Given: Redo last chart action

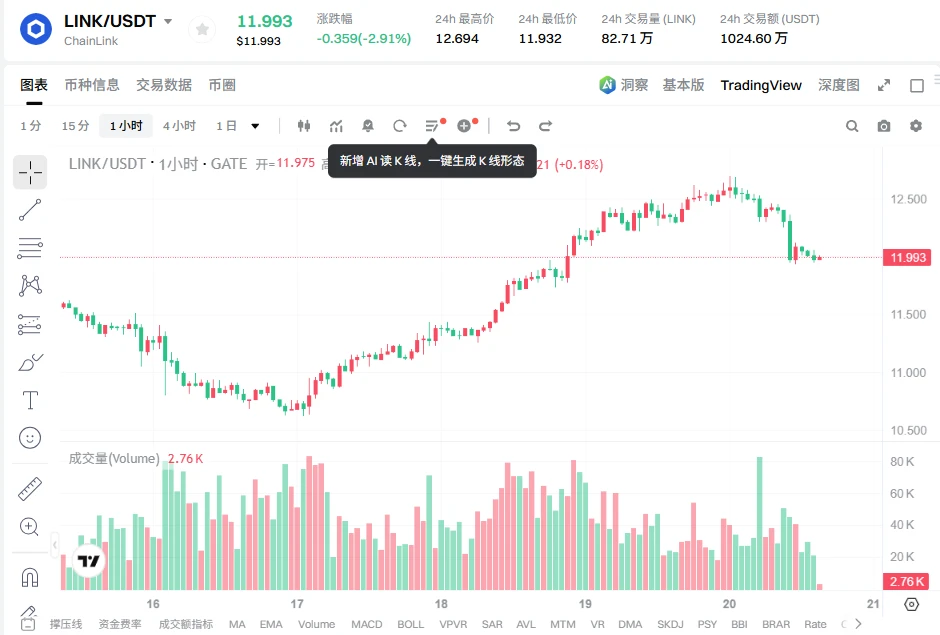Looking at the screenshot, I should [545, 126].
